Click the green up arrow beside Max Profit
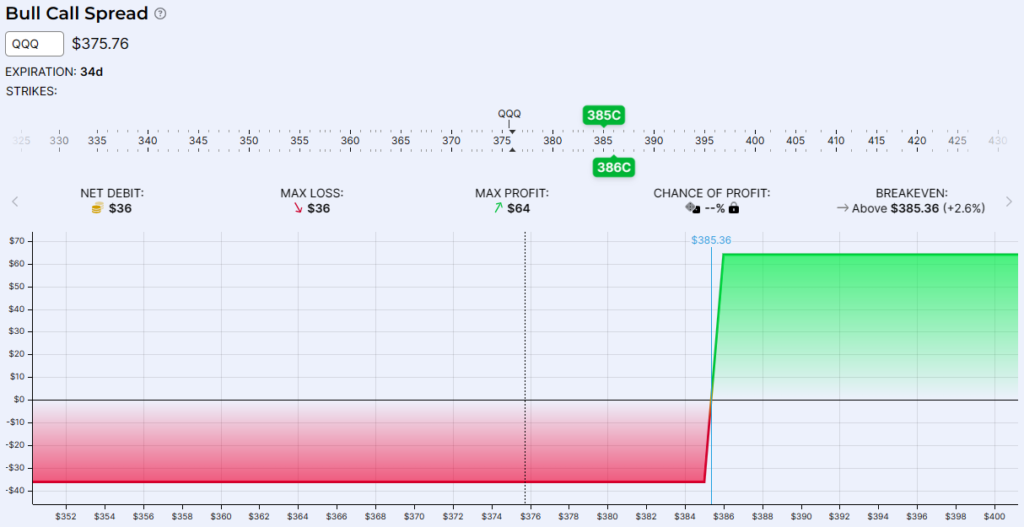 [498, 208]
